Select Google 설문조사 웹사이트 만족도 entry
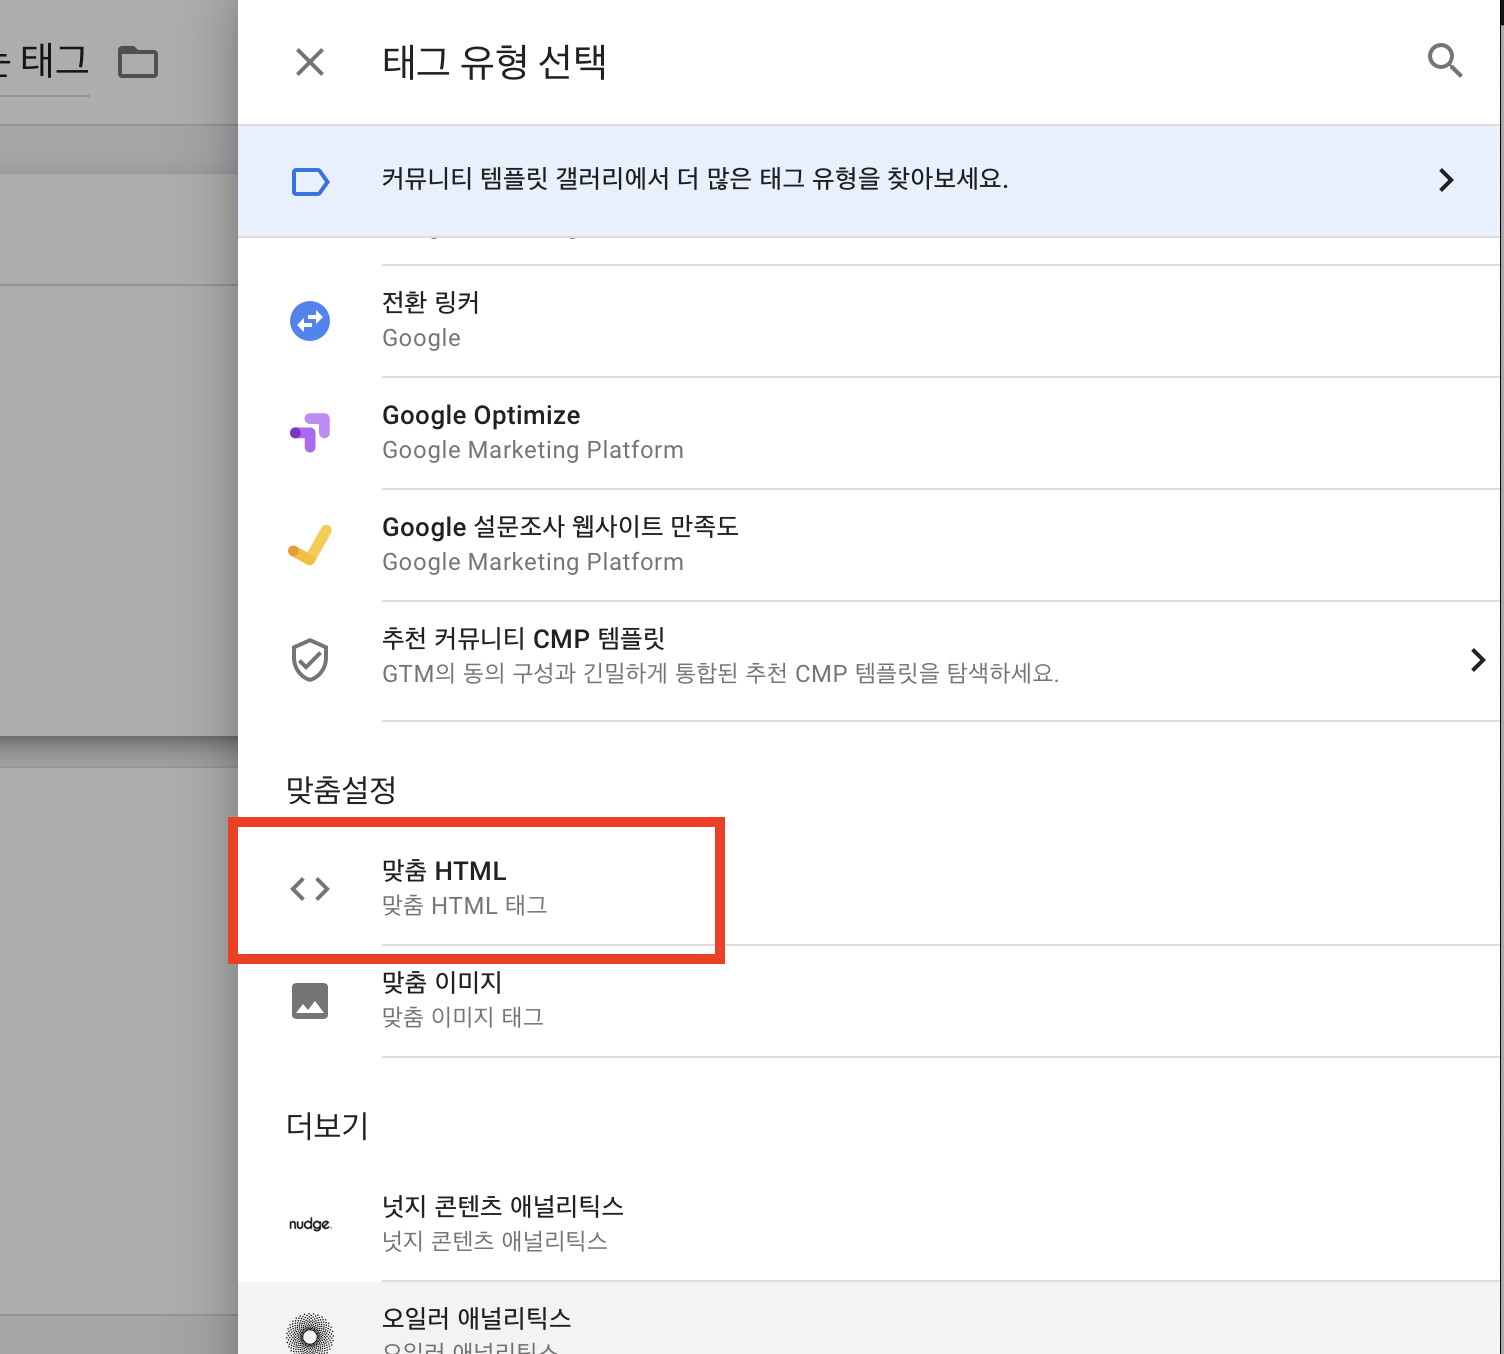Screen dimensions: 1504x1354 (x=560, y=543)
